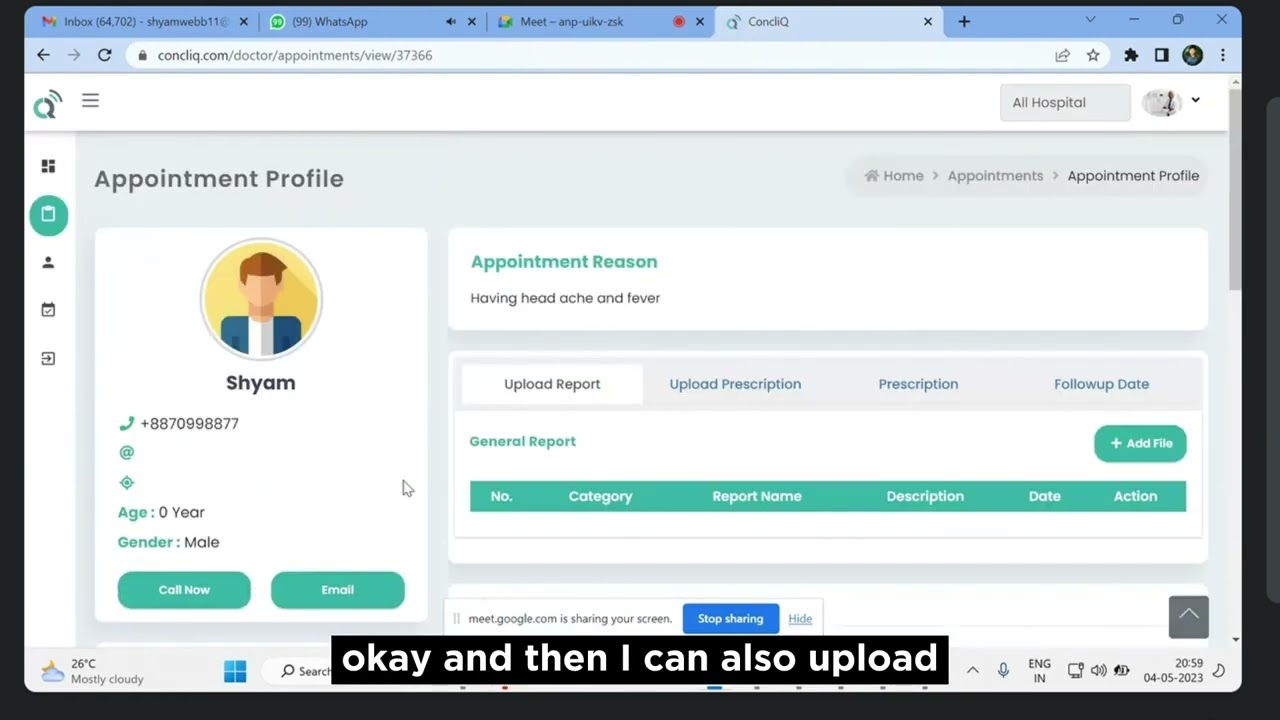Click the logout icon in sidebar
1280x720 pixels.
tap(48, 358)
